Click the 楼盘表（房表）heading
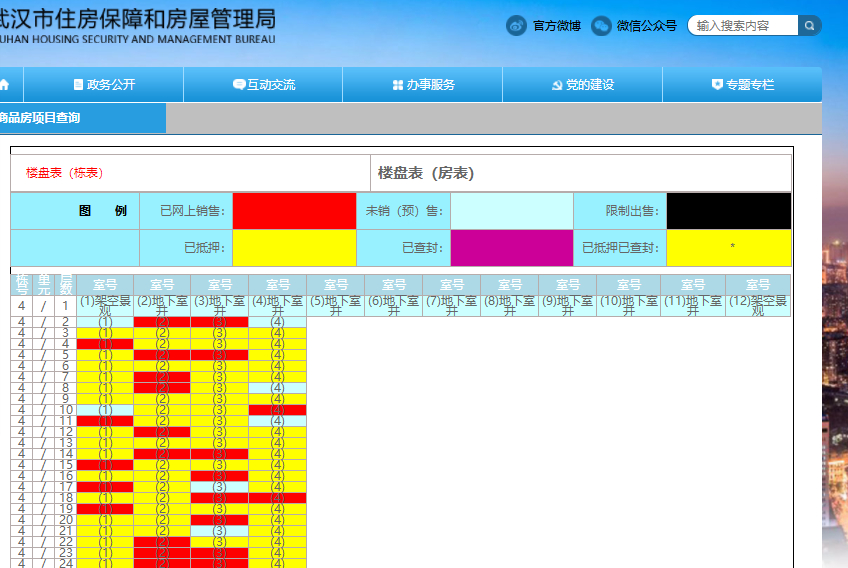Viewport: 848px width, 568px height. [x=426, y=173]
